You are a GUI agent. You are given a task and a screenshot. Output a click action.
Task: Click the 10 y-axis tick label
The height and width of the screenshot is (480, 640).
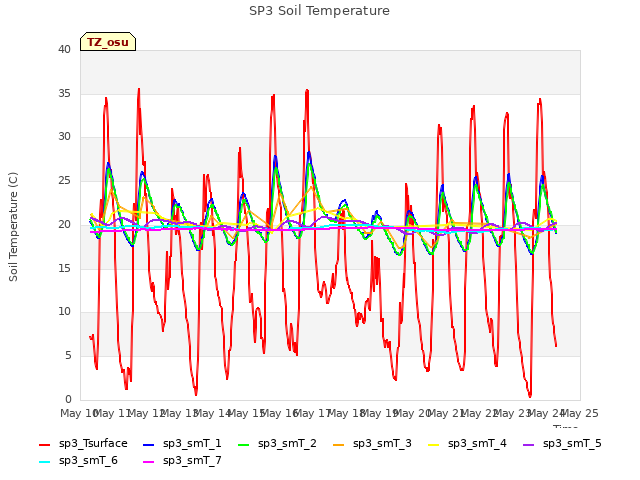pos(64,312)
